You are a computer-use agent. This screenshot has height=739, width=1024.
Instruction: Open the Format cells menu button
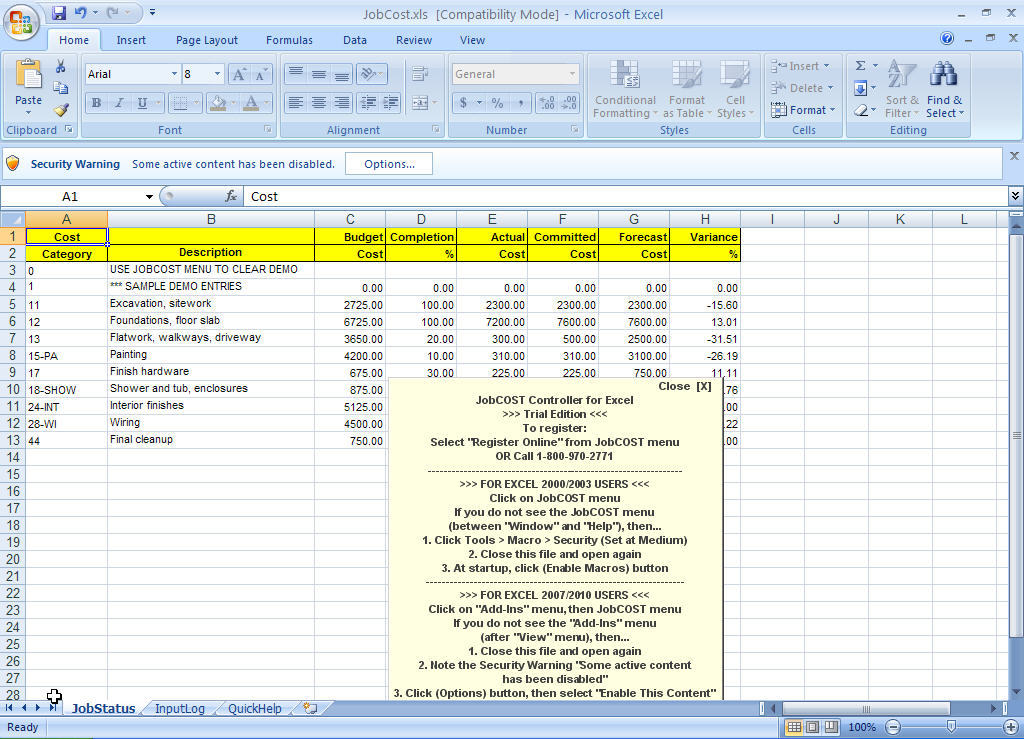coord(803,110)
